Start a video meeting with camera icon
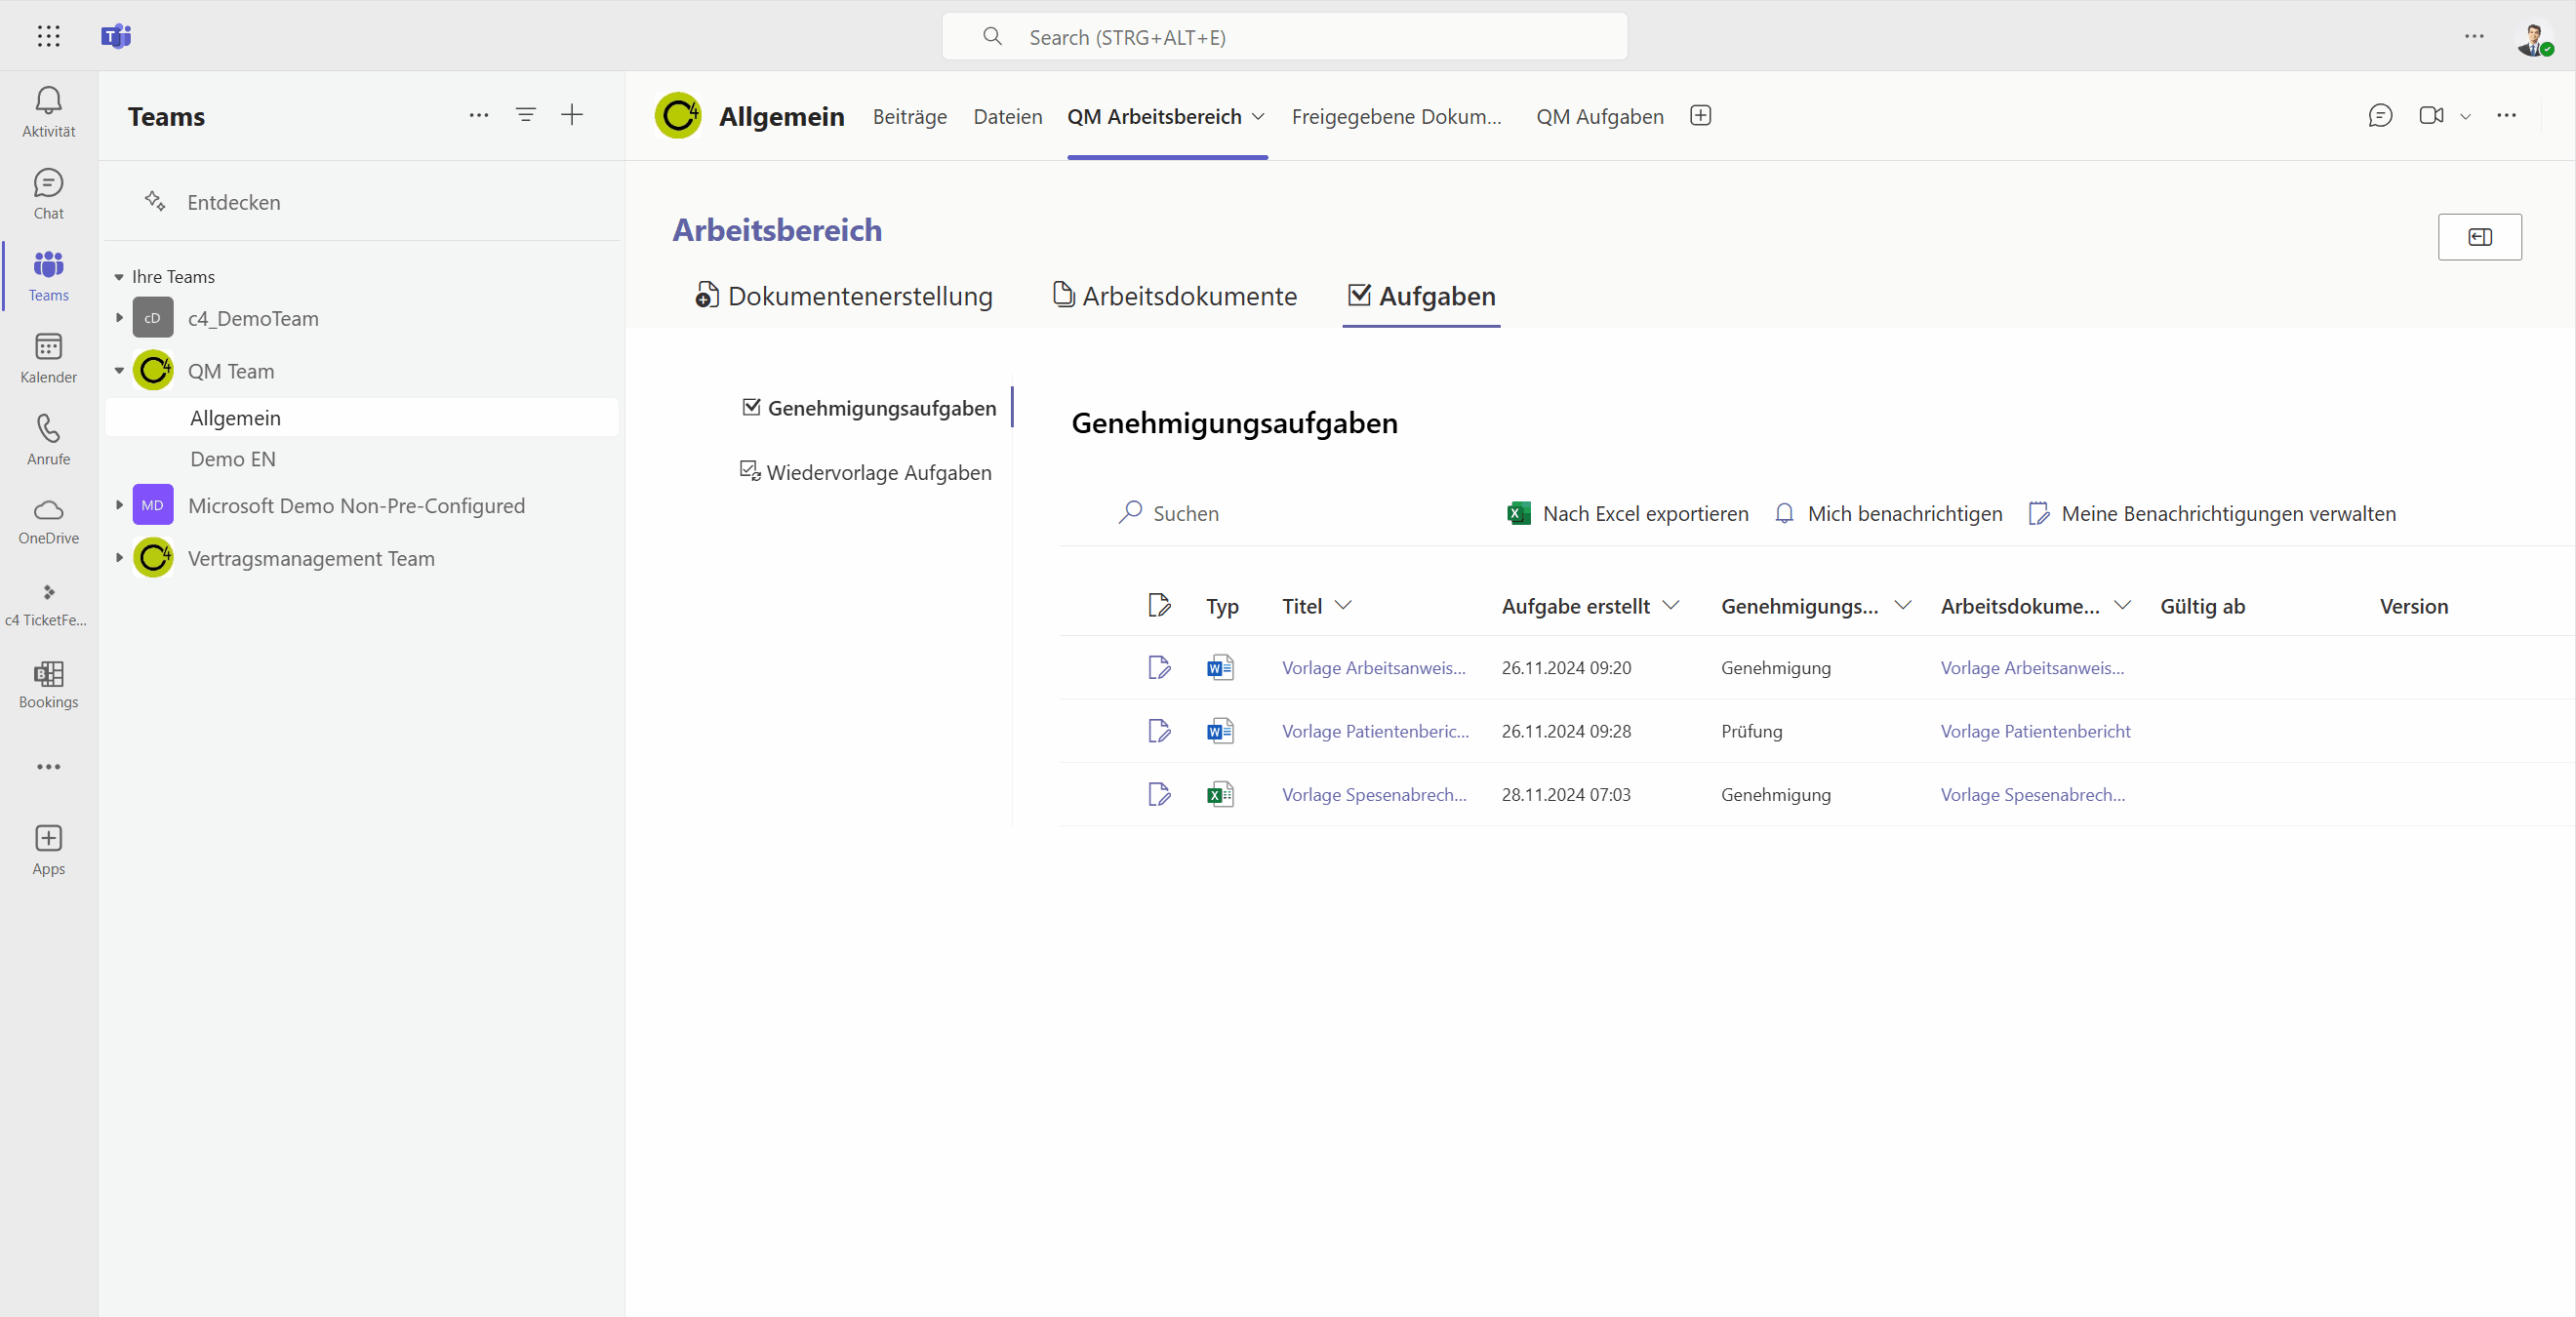This screenshot has height=1317, width=2576. click(2431, 116)
